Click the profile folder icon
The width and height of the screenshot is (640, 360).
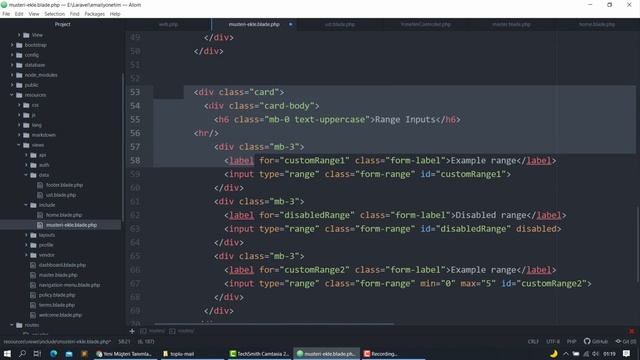tap(33, 245)
